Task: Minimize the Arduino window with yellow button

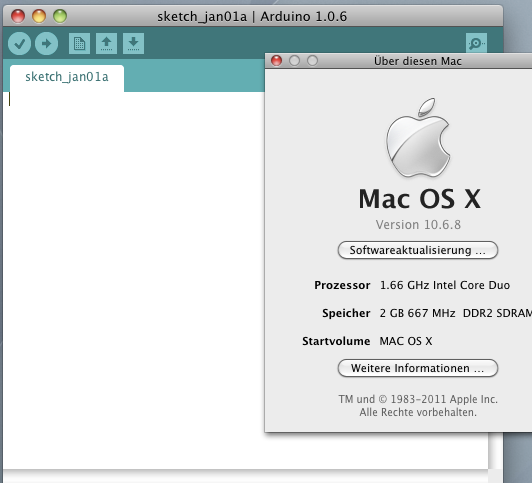Action: tap(39, 16)
